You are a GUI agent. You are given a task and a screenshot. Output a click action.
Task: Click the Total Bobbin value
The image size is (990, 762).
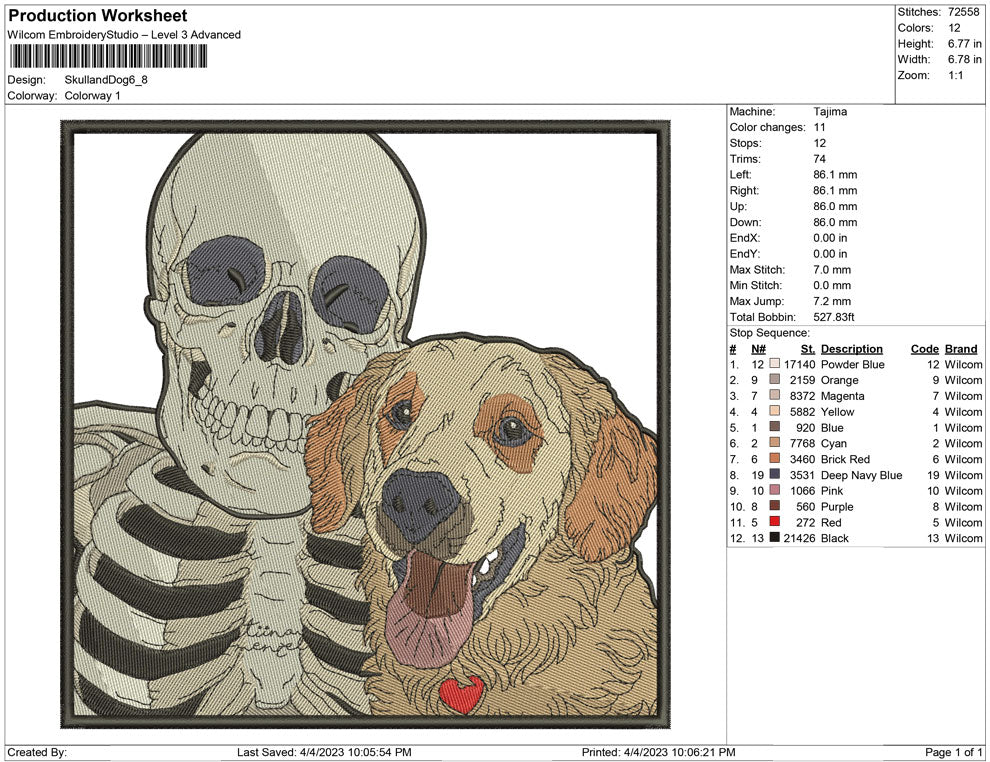(836, 317)
